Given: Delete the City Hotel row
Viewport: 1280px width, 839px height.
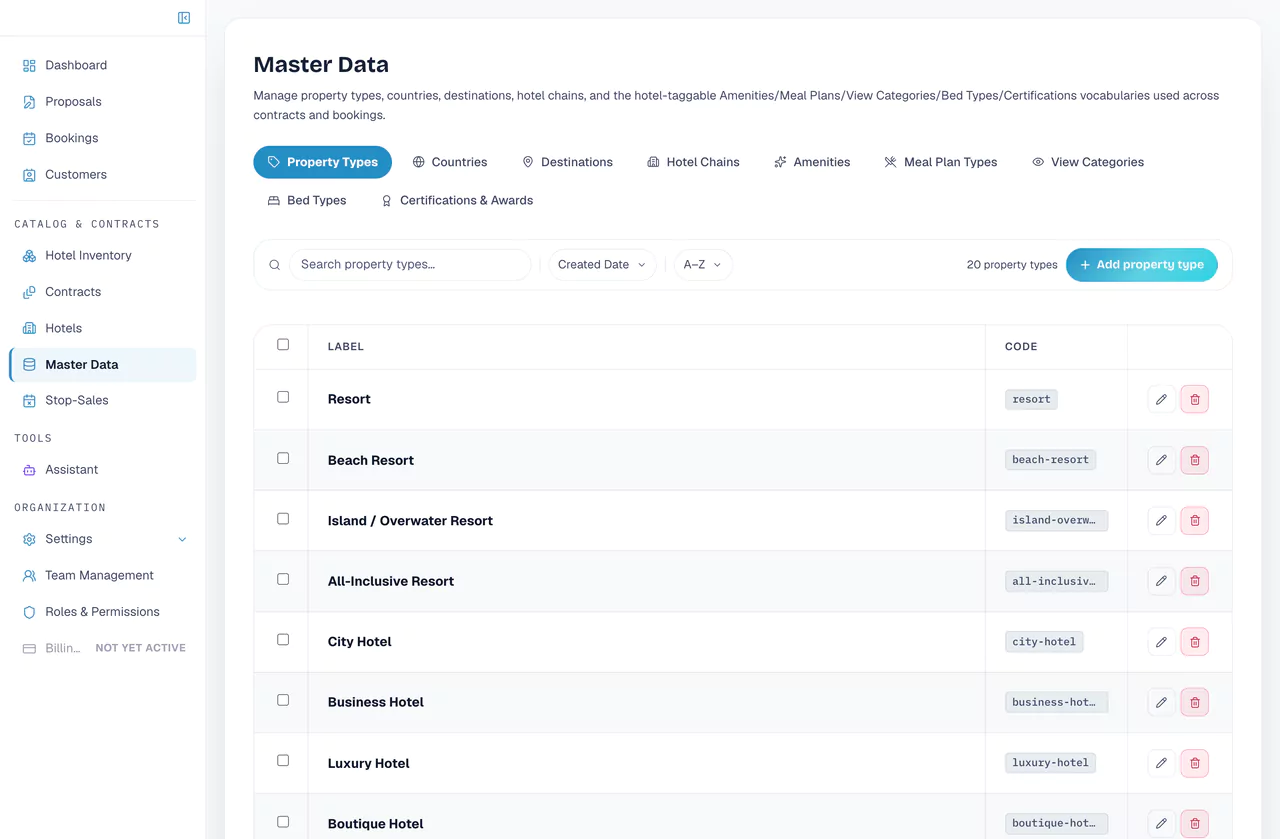Looking at the screenshot, I should pos(1195,642).
